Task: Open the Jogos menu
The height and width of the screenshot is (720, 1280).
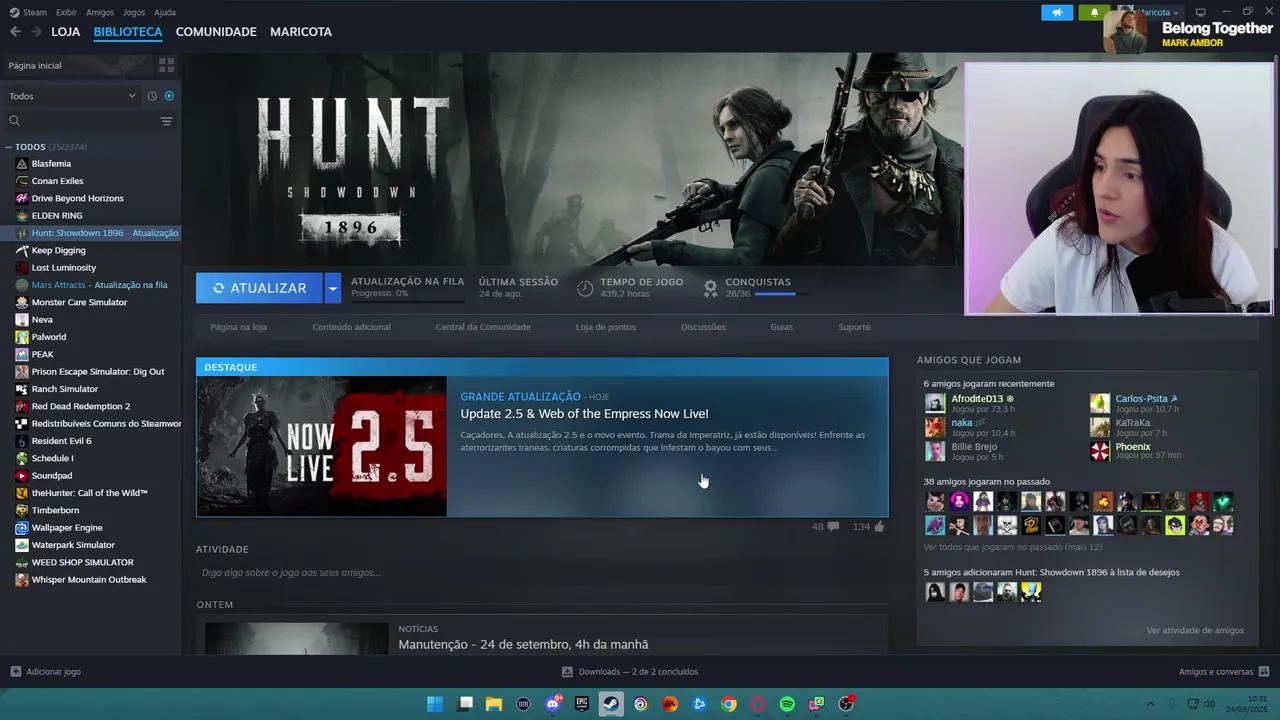Action: (134, 12)
